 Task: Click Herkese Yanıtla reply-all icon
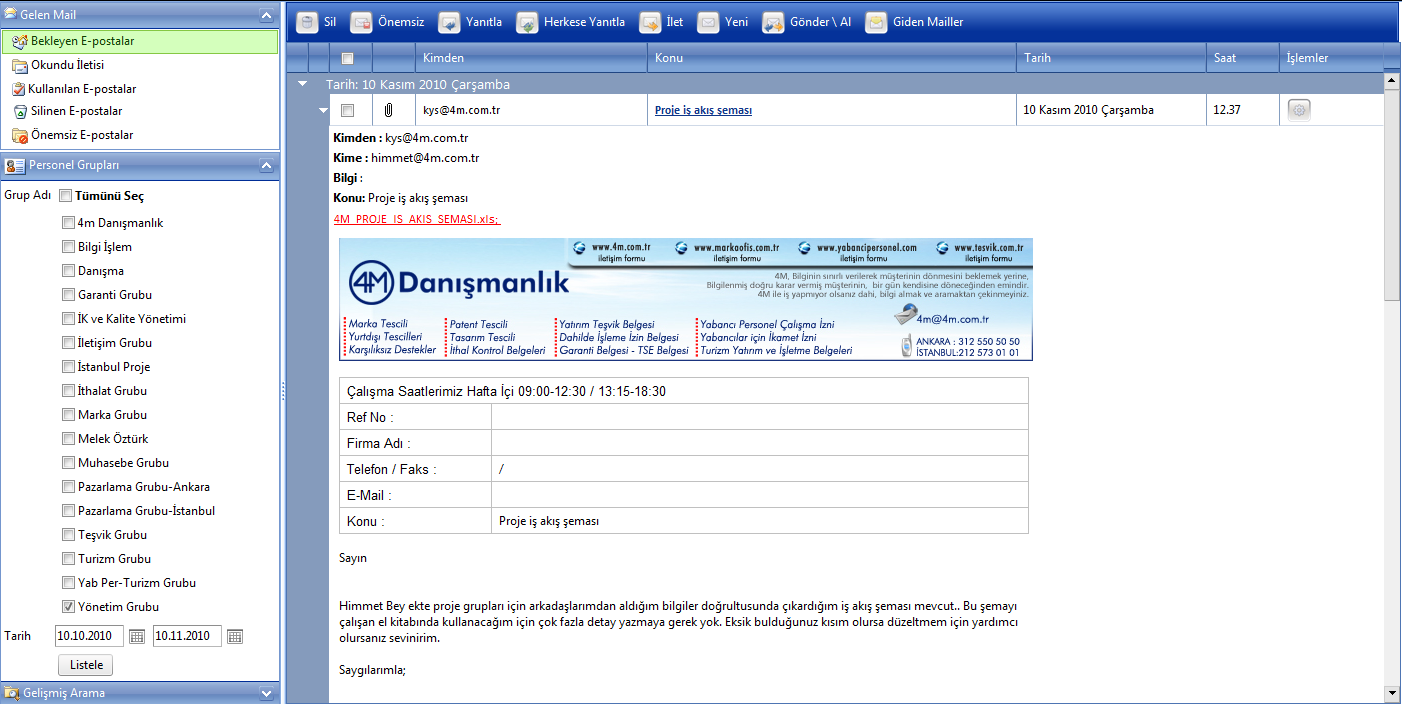pyautogui.click(x=527, y=22)
